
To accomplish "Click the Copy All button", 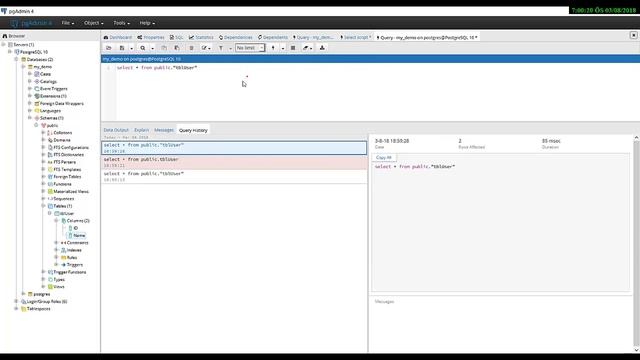I will (x=384, y=157).
